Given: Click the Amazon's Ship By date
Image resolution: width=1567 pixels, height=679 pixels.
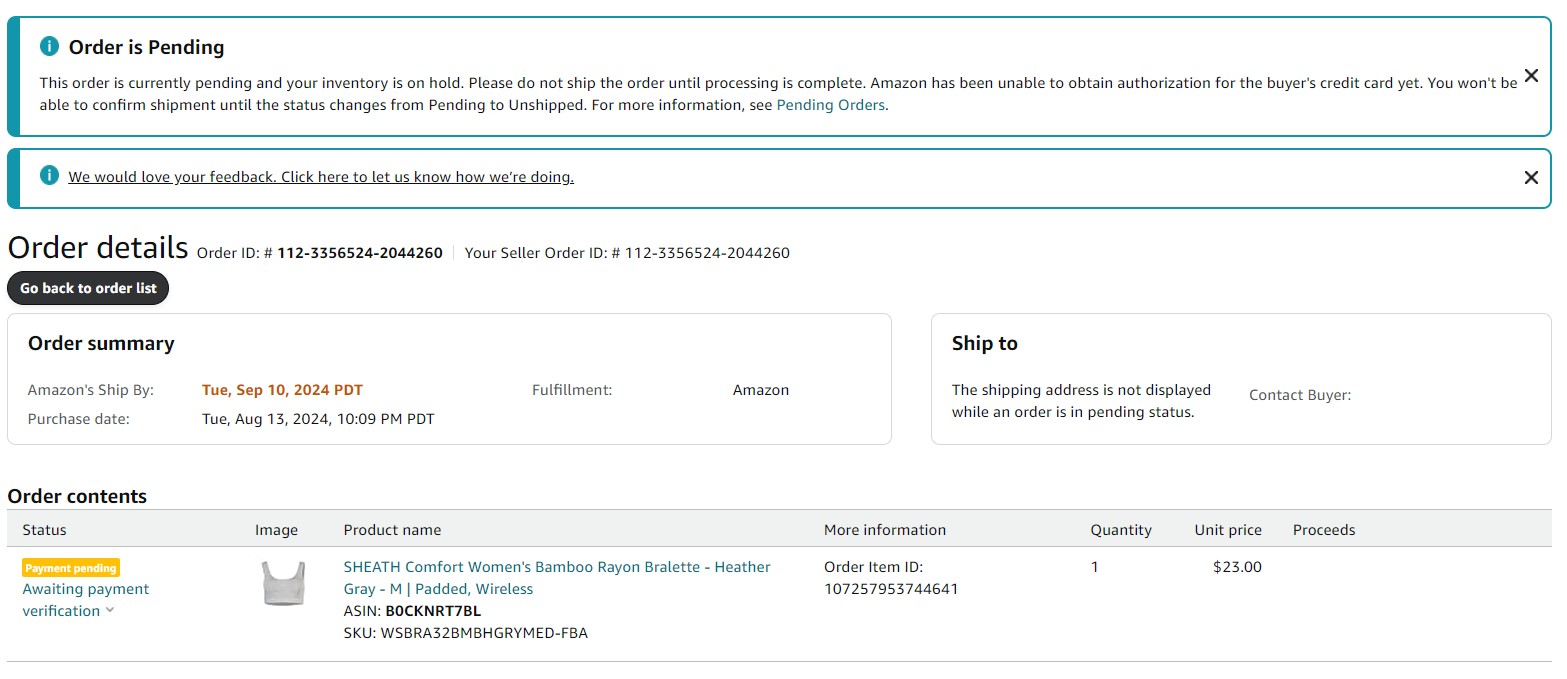Looking at the screenshot, I should pyautogui.click(x=282, y=390).
